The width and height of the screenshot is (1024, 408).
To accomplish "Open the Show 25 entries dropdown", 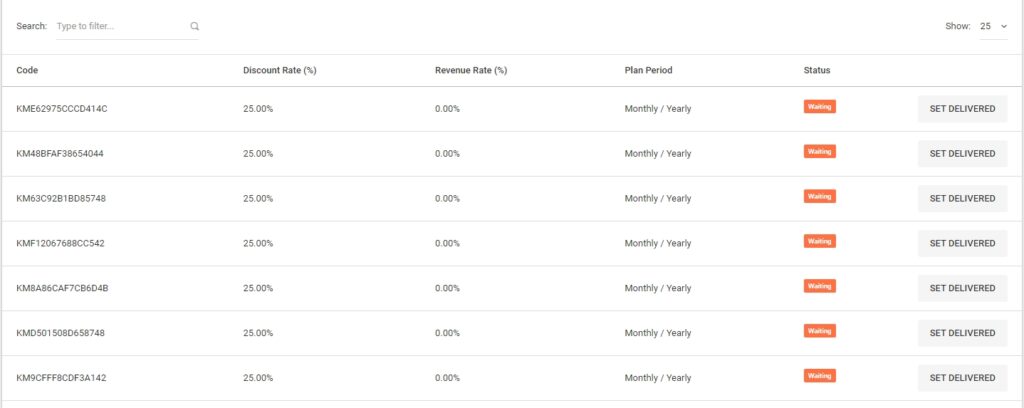I will tap(993, 27).
